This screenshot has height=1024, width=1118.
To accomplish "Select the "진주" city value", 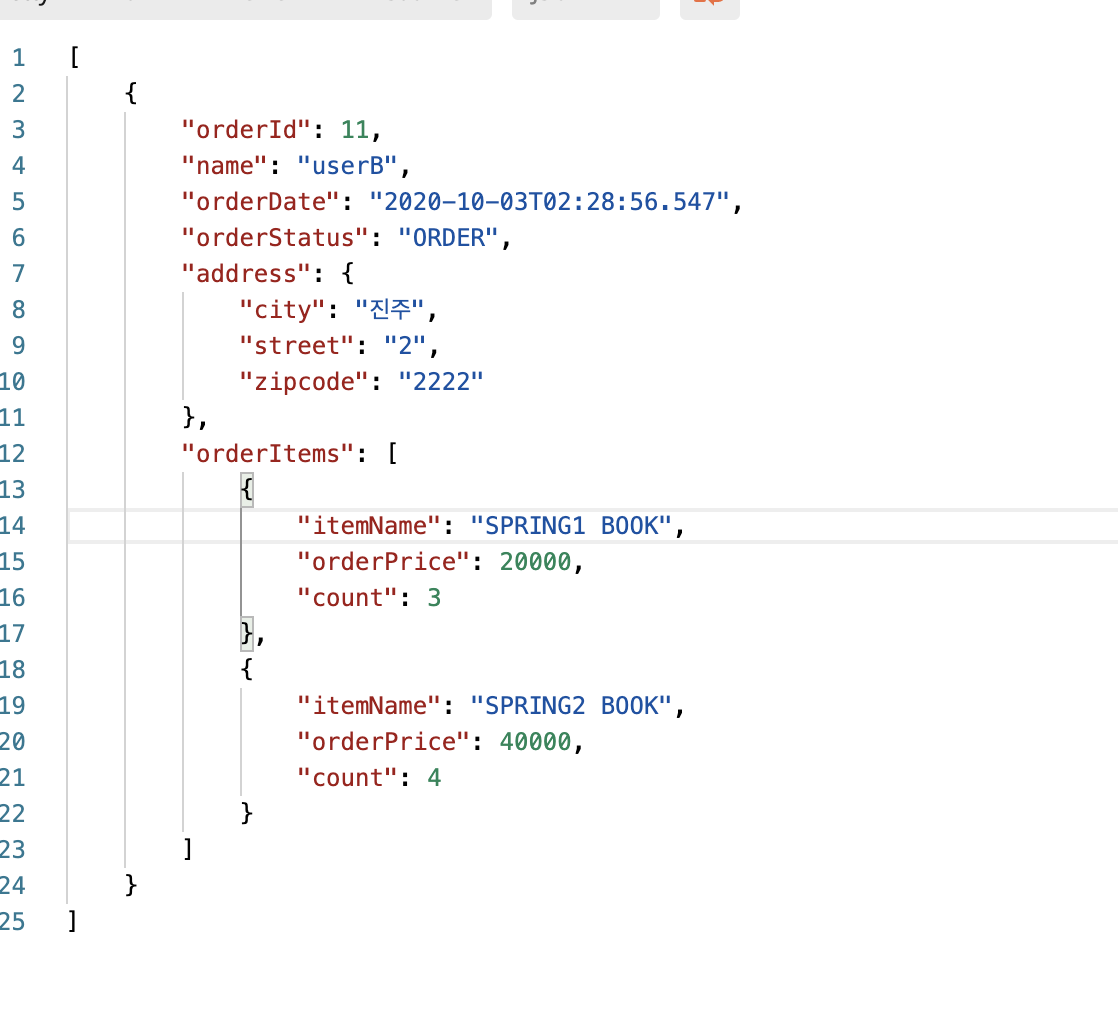I will [390, 310].
